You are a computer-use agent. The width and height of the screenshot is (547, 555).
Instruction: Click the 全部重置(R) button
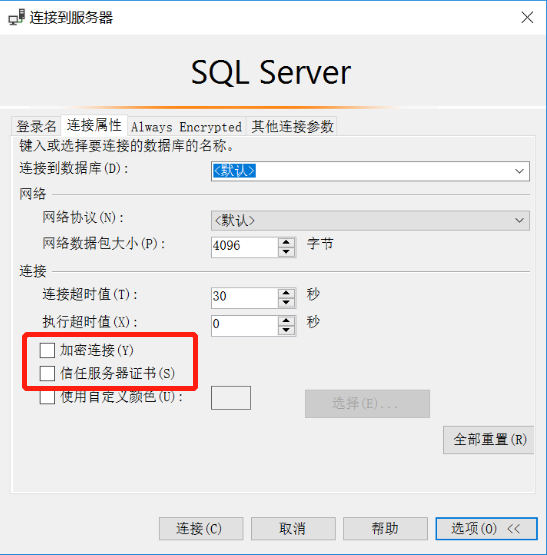(x=489, y=440)
